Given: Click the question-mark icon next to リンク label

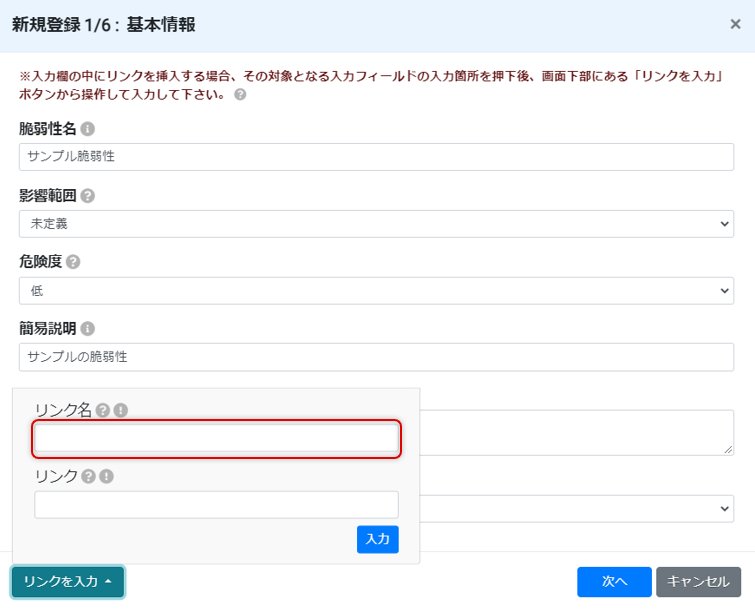Looking at the screenshot, I should pyautogui.click(x=88, y=477).
